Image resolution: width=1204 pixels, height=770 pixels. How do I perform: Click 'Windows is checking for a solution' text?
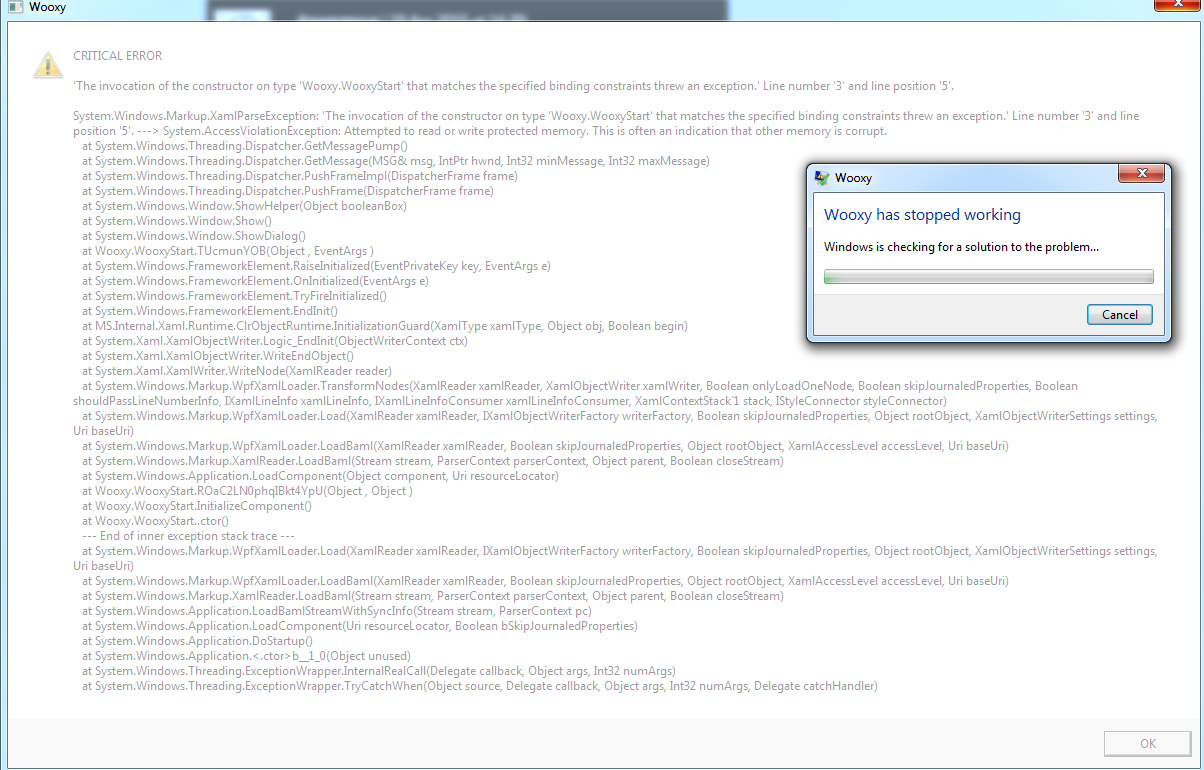(x=961, y=247)
